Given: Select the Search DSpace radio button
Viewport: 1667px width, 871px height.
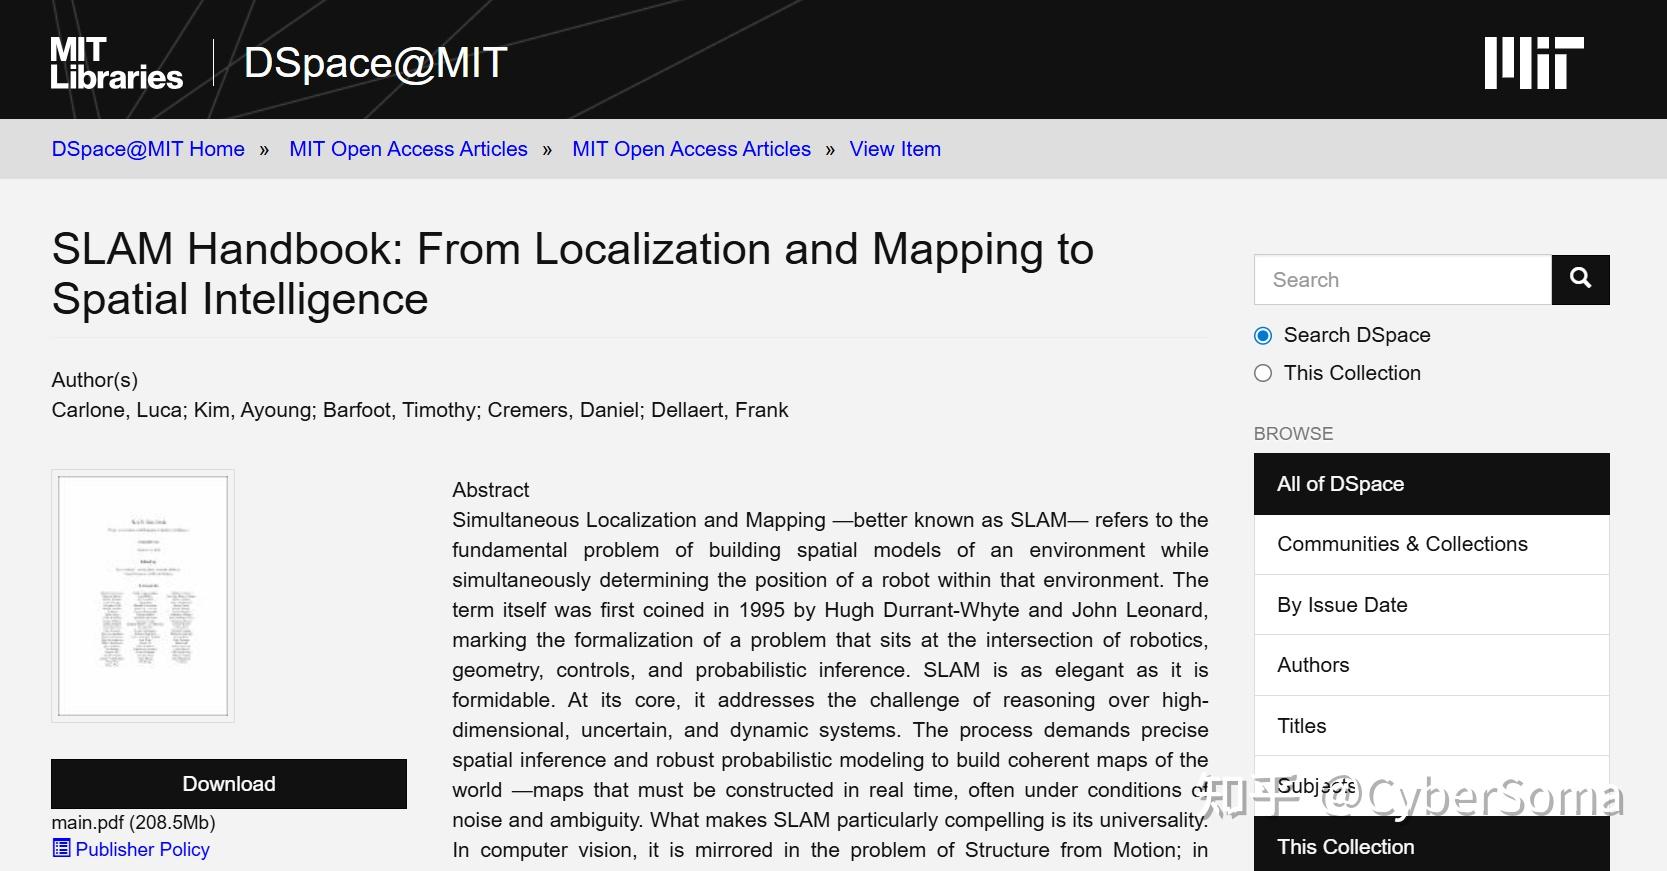Looking at the screenshot, I should pyautogui.click(x=1263, y=335).
